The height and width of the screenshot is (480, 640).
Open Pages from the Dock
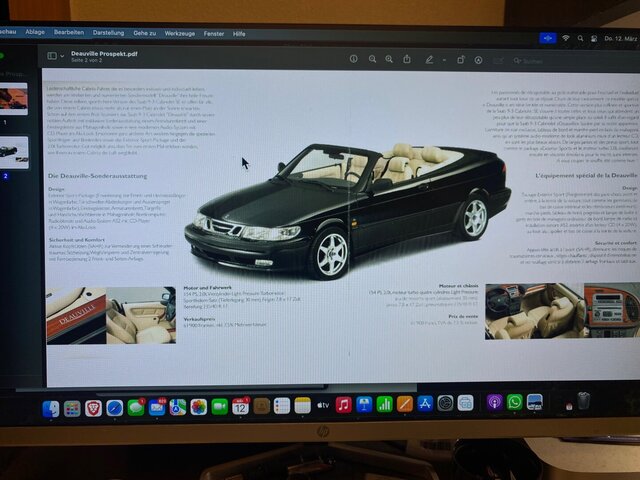(x=405, y=404)
